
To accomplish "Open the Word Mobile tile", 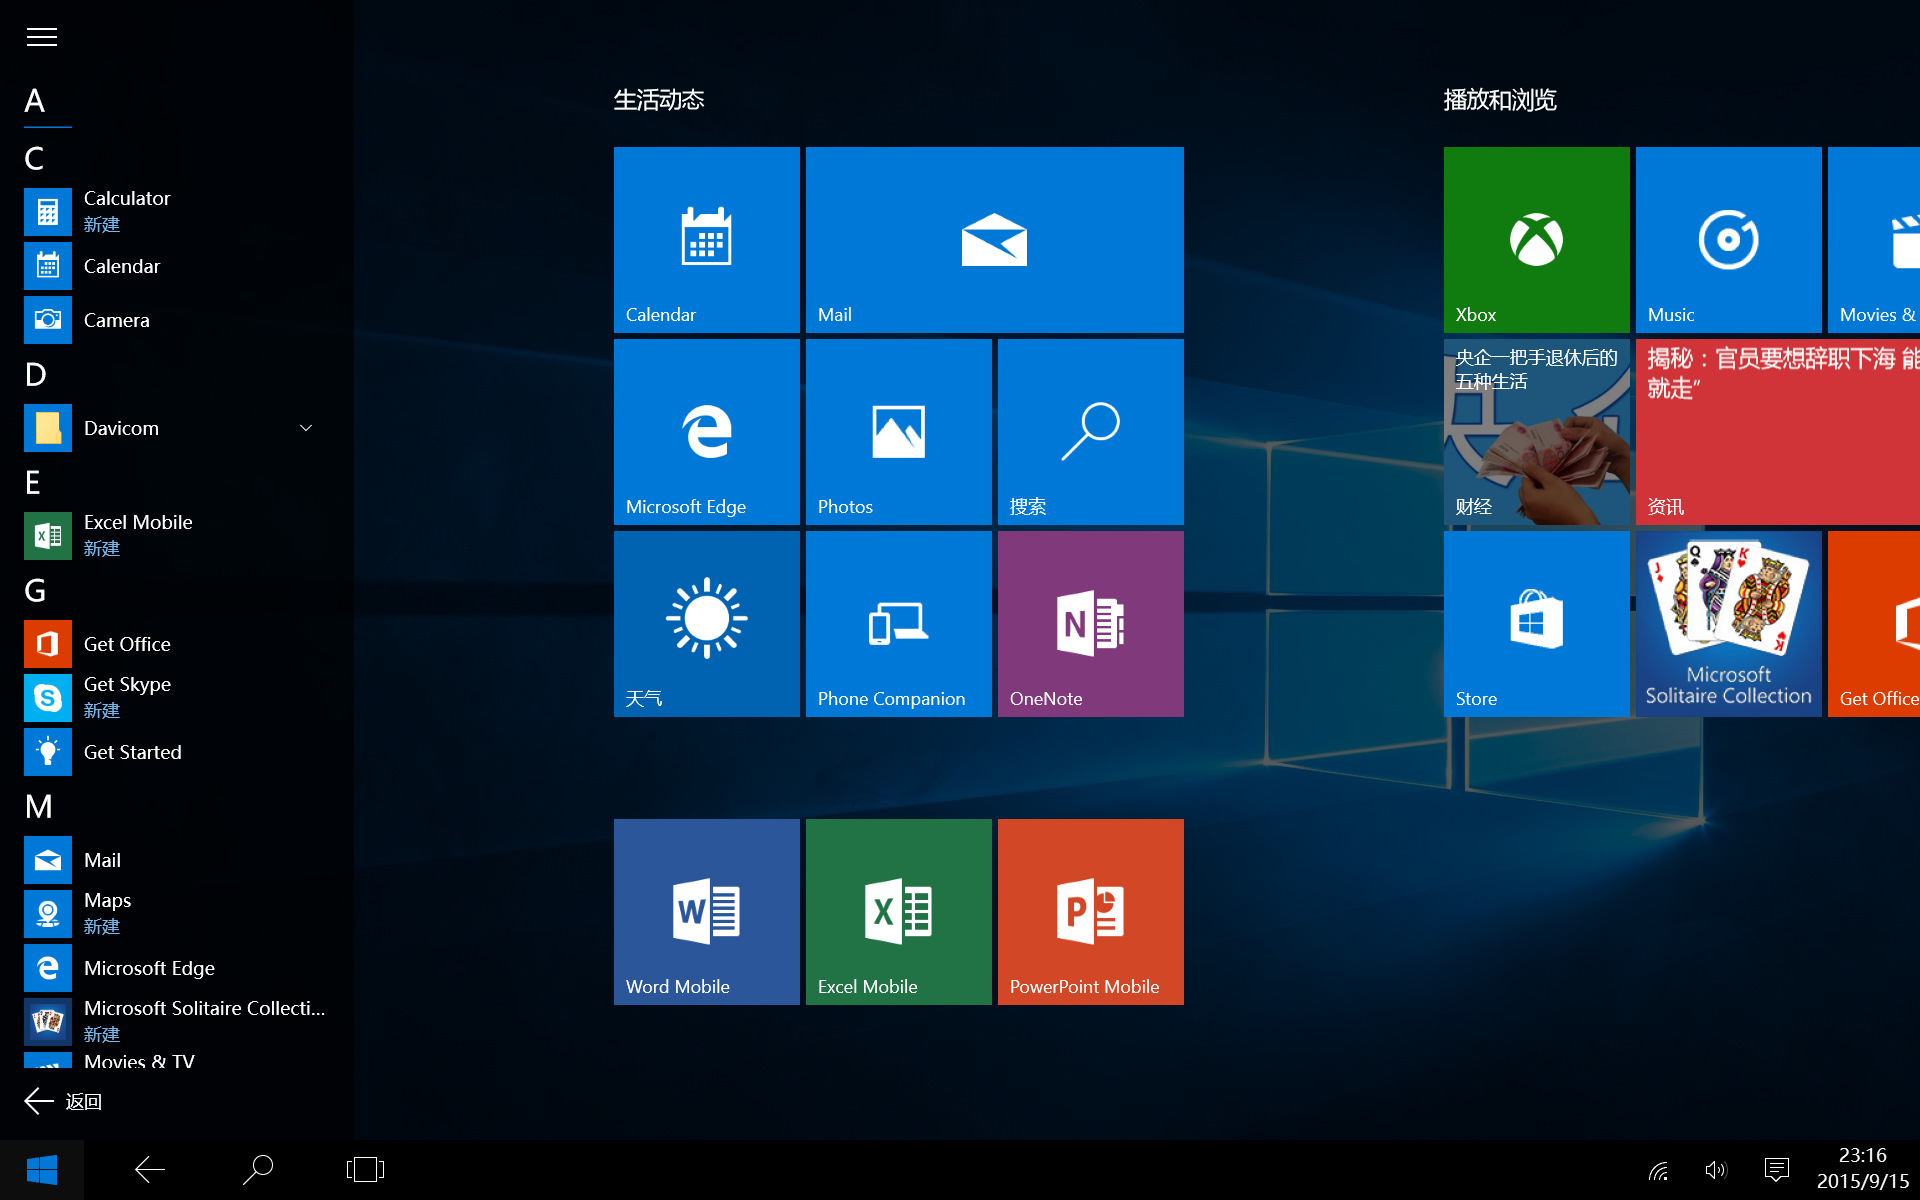I will [x=706, y=911].
